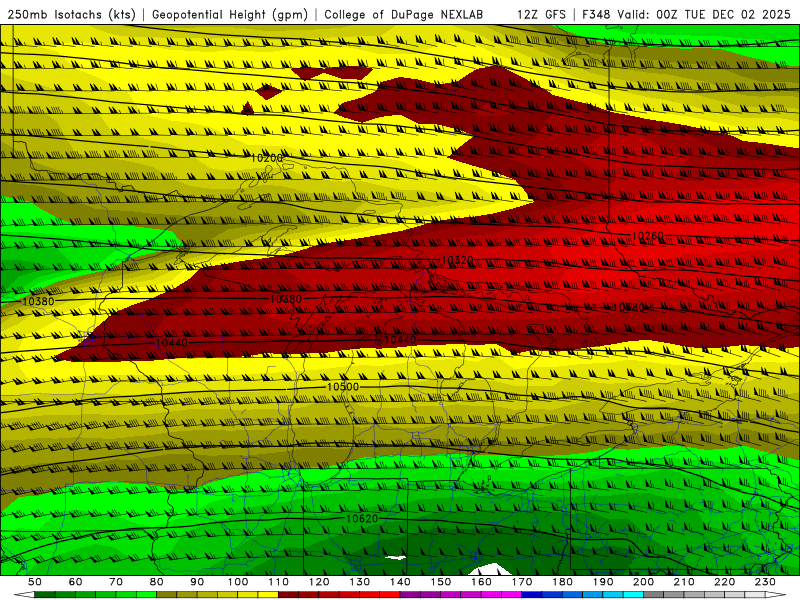
Task: Click the "College of DuPage NEXLAB" header text
Action: point(403,14)
